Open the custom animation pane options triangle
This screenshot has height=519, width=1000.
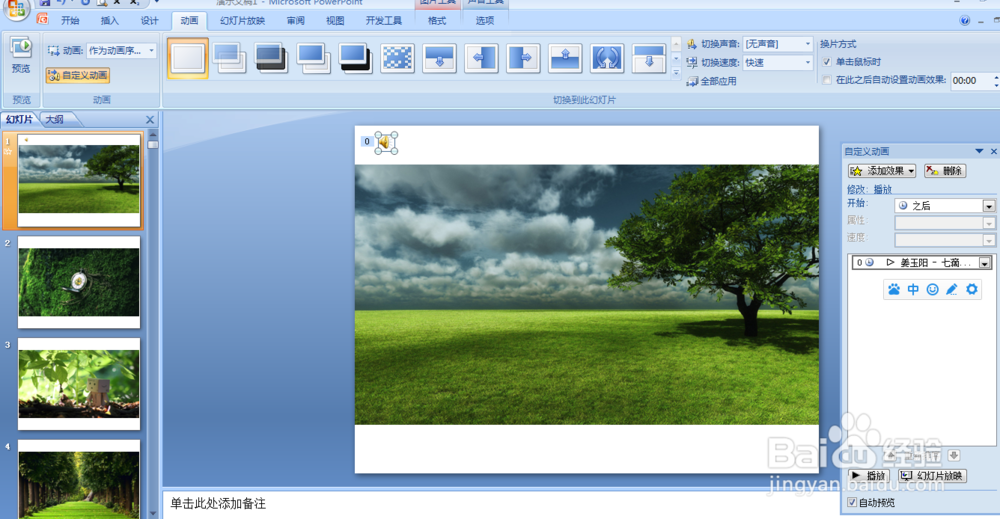click(979, 151)
